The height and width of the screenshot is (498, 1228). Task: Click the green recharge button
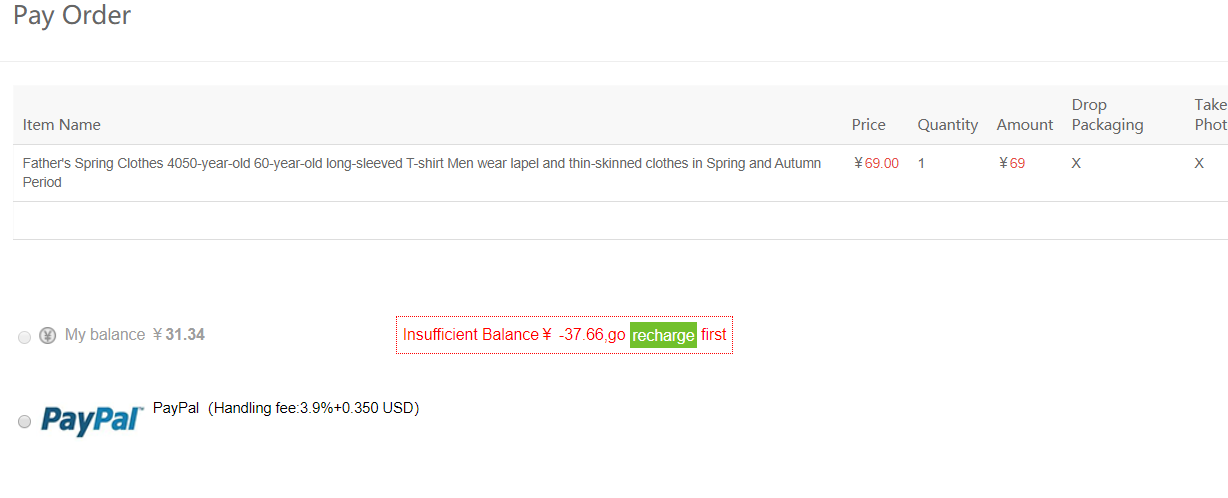(663, 335)
